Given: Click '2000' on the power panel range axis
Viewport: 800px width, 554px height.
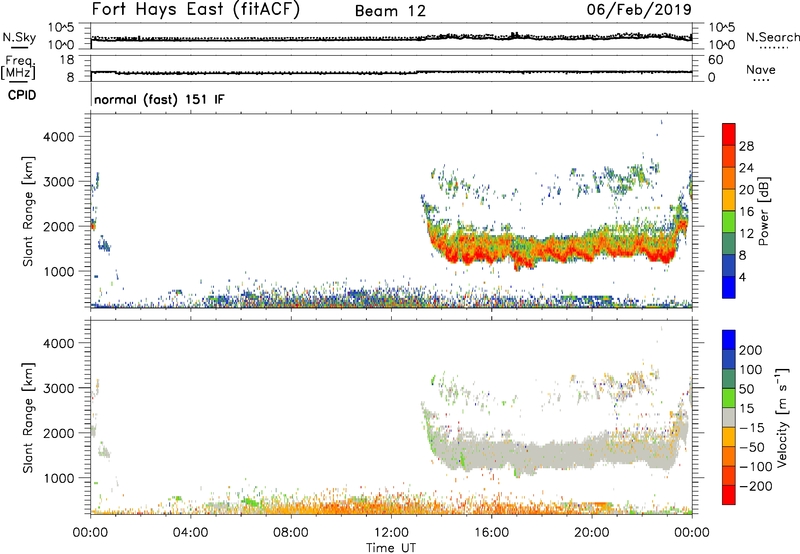Looking at the screenshot, I should click(x=59, y=226).
